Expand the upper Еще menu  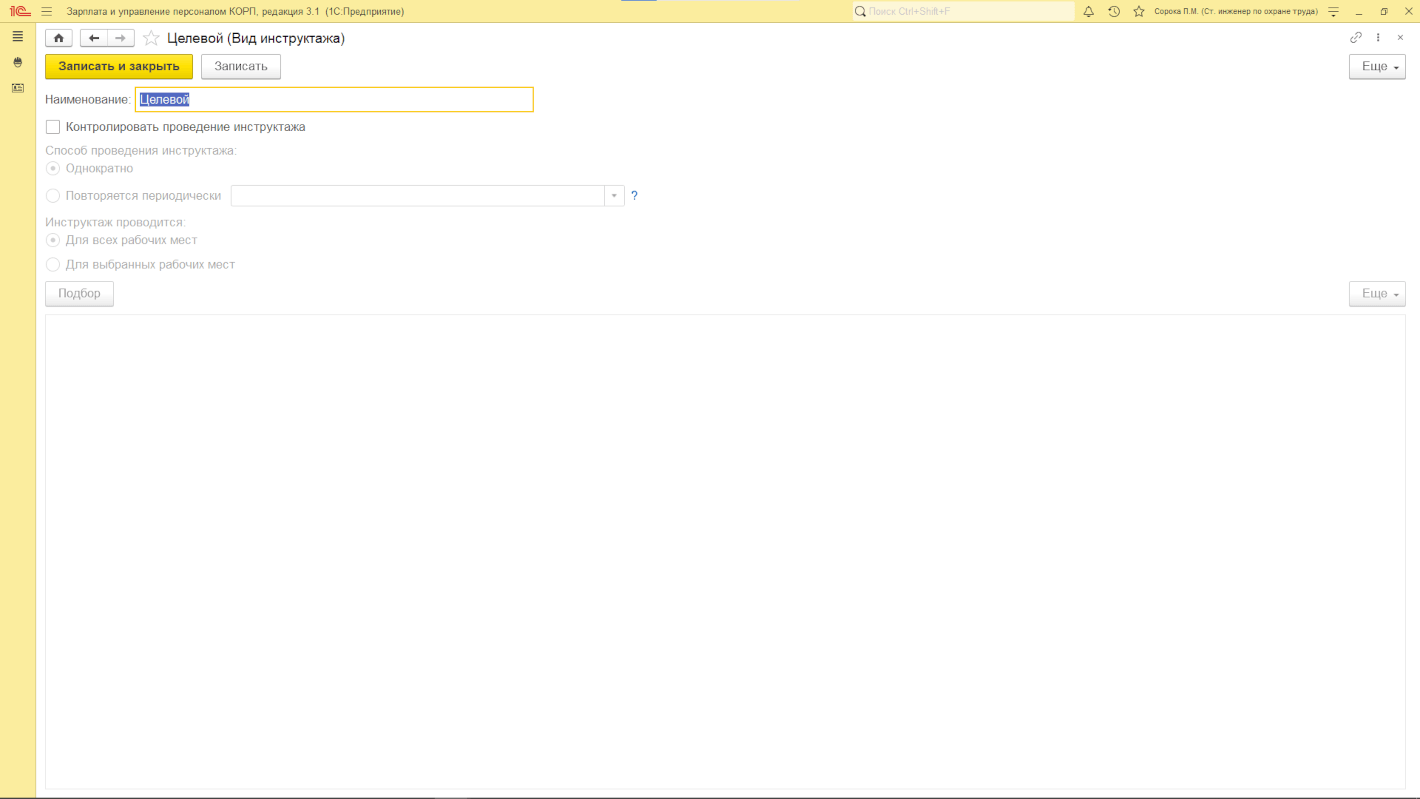[1377, 66]
